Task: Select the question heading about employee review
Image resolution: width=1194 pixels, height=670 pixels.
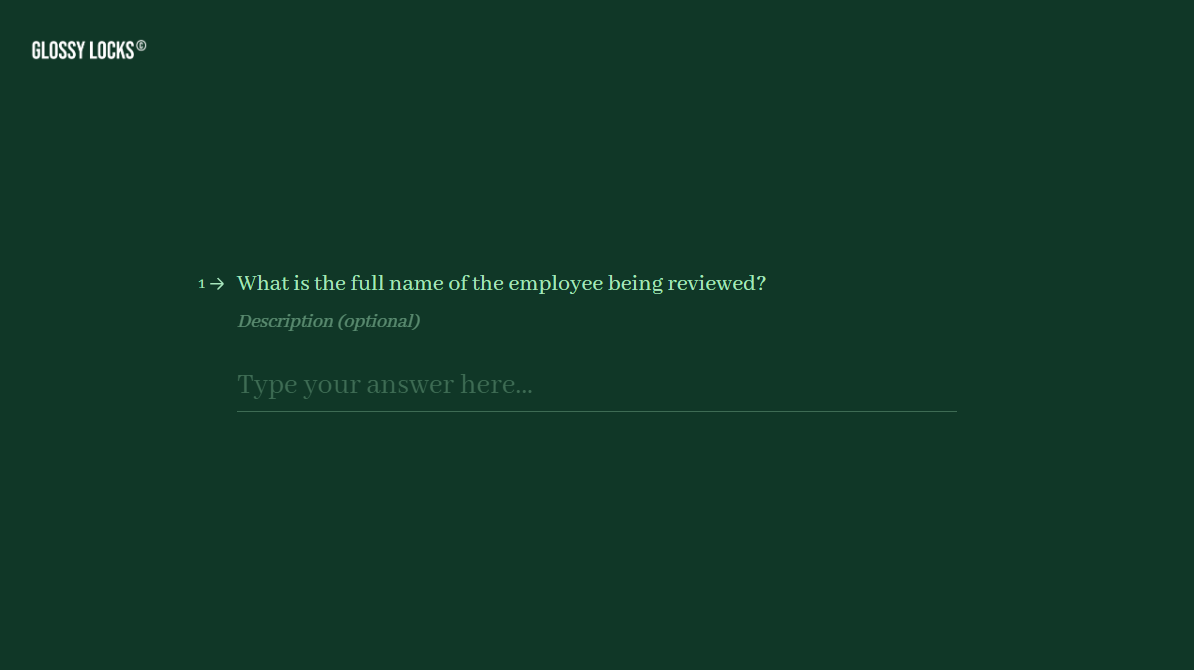Action: [x=501, y=283]
